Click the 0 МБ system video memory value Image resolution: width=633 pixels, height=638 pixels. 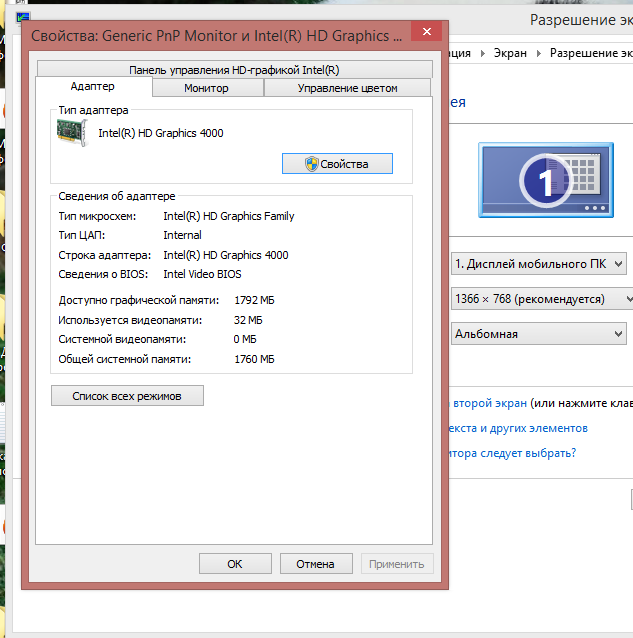pyautogui.click(x=245, y=339)
